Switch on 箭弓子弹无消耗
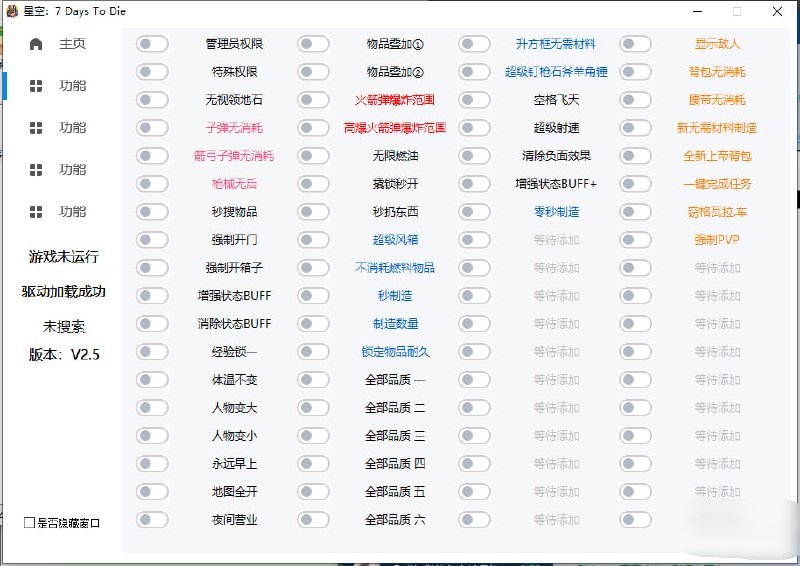Screen dimensions: 800x566 [x=152, y=156]
